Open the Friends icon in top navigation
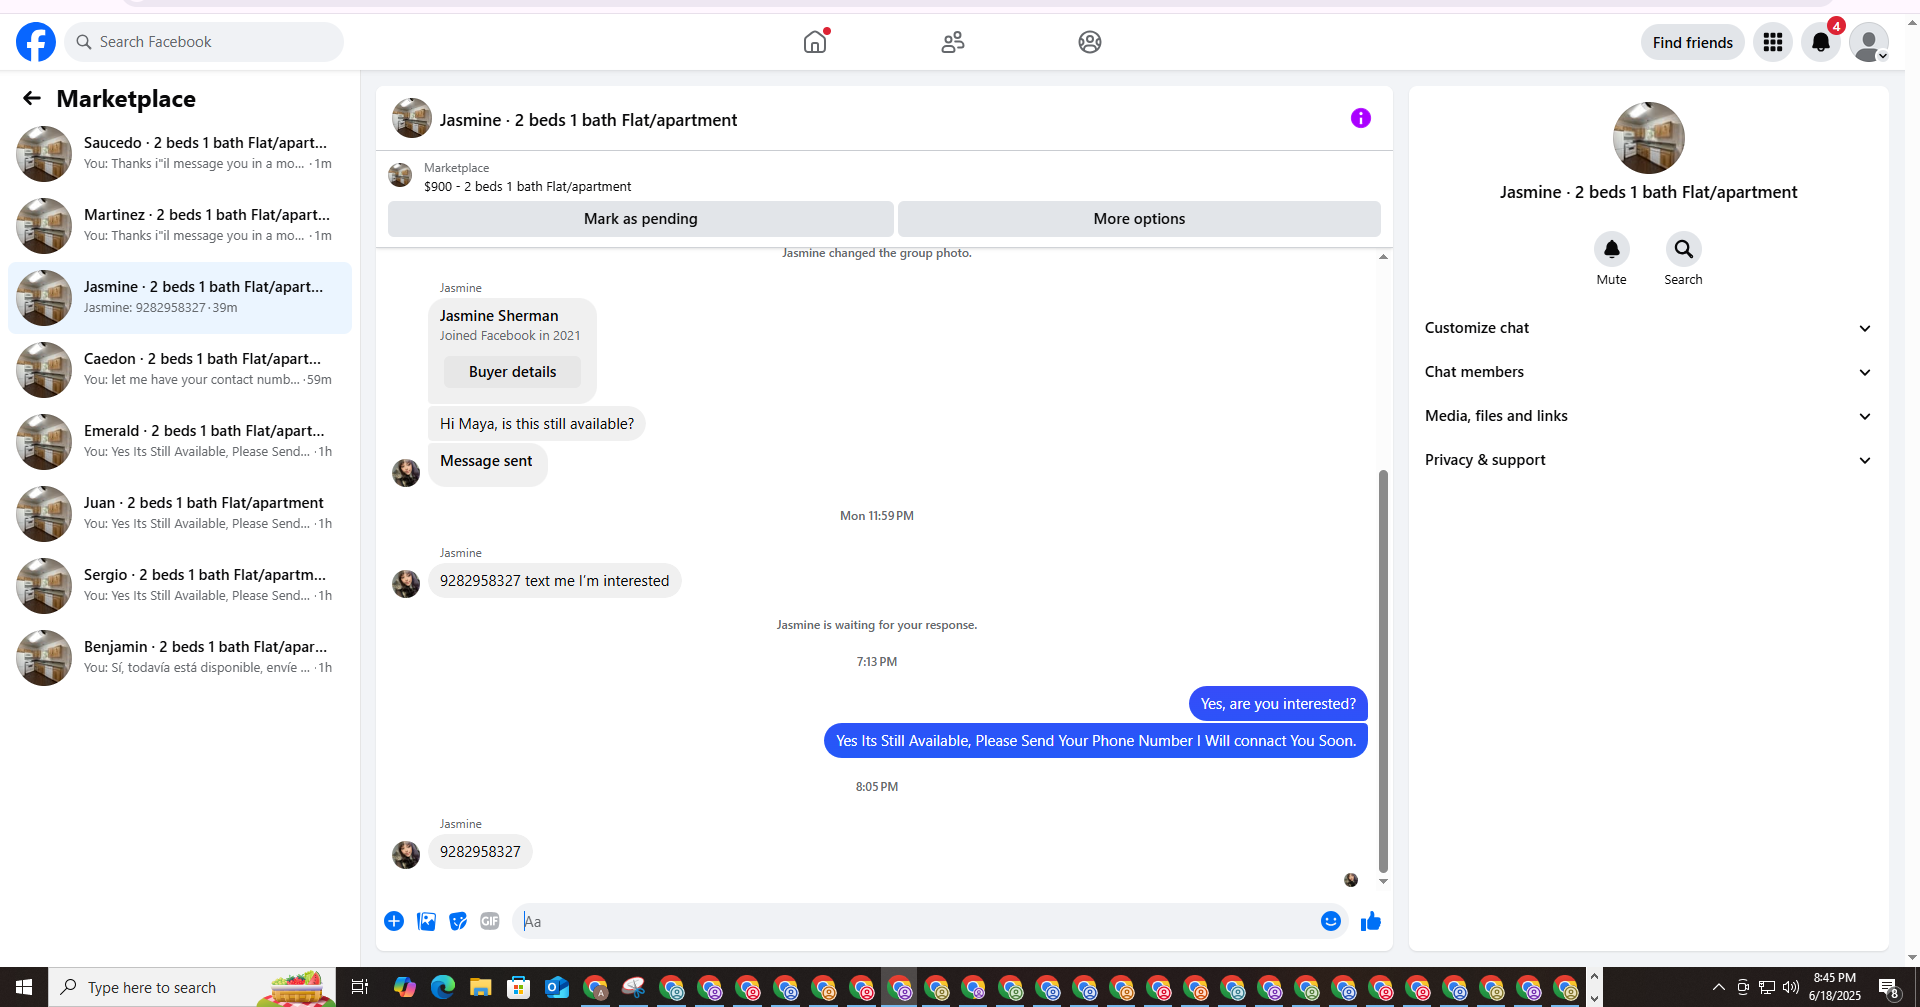The height and width of the screenshot is (1007, 1920). tap(953, 42)
